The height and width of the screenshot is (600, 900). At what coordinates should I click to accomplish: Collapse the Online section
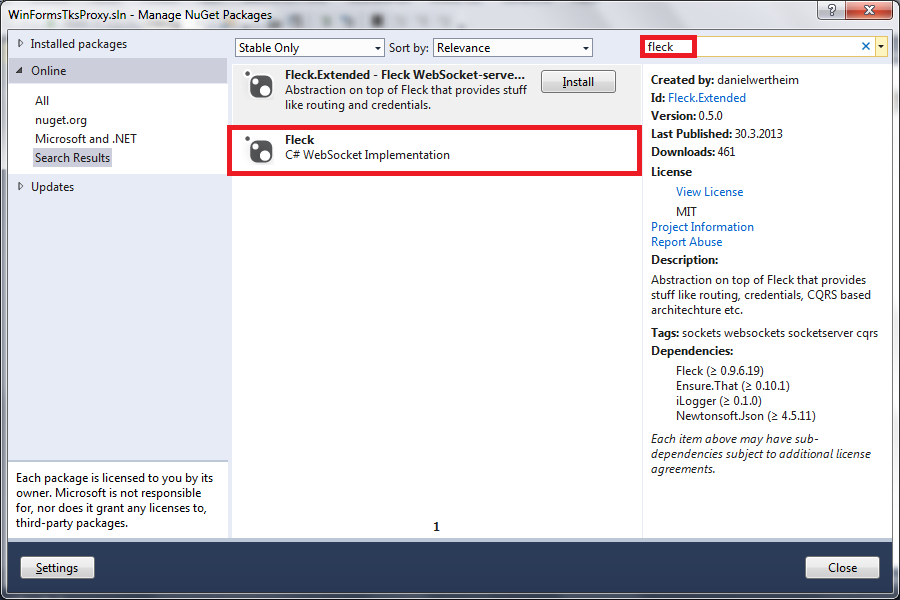[20, 71]
